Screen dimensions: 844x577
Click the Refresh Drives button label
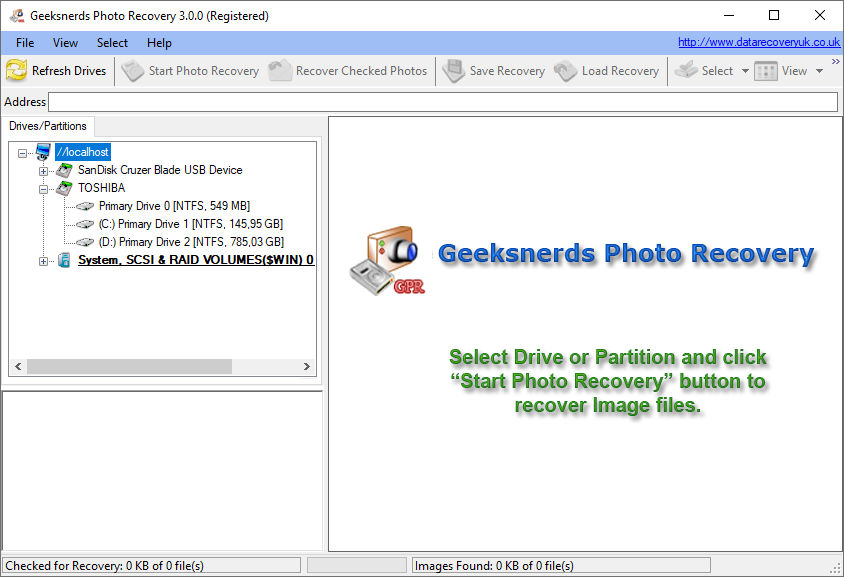point(69,71)
